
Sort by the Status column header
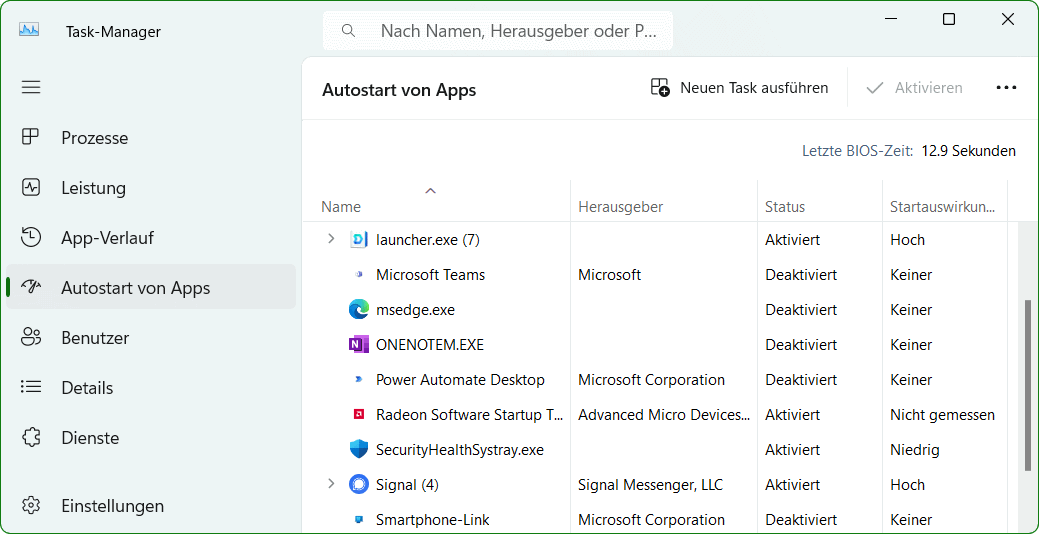coord(785,207)
